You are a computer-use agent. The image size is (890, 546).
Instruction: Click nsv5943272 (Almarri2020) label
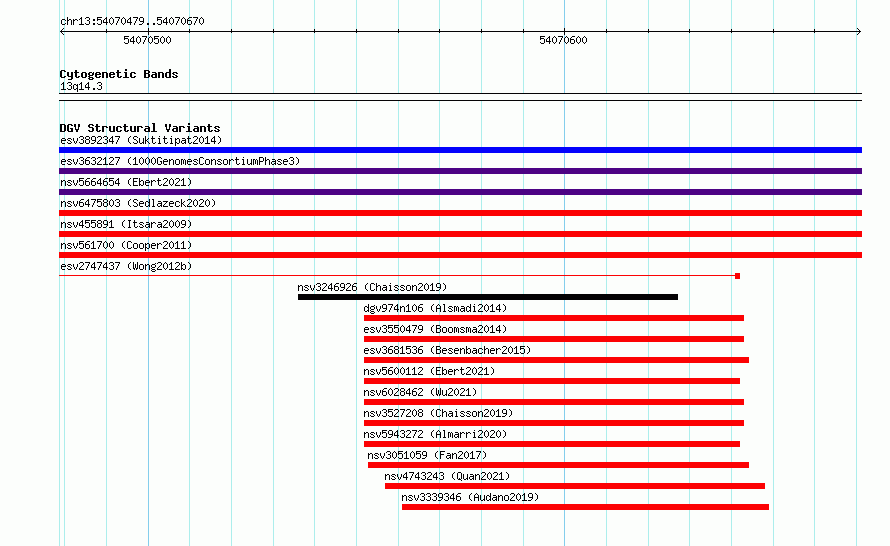pos(435,434)
